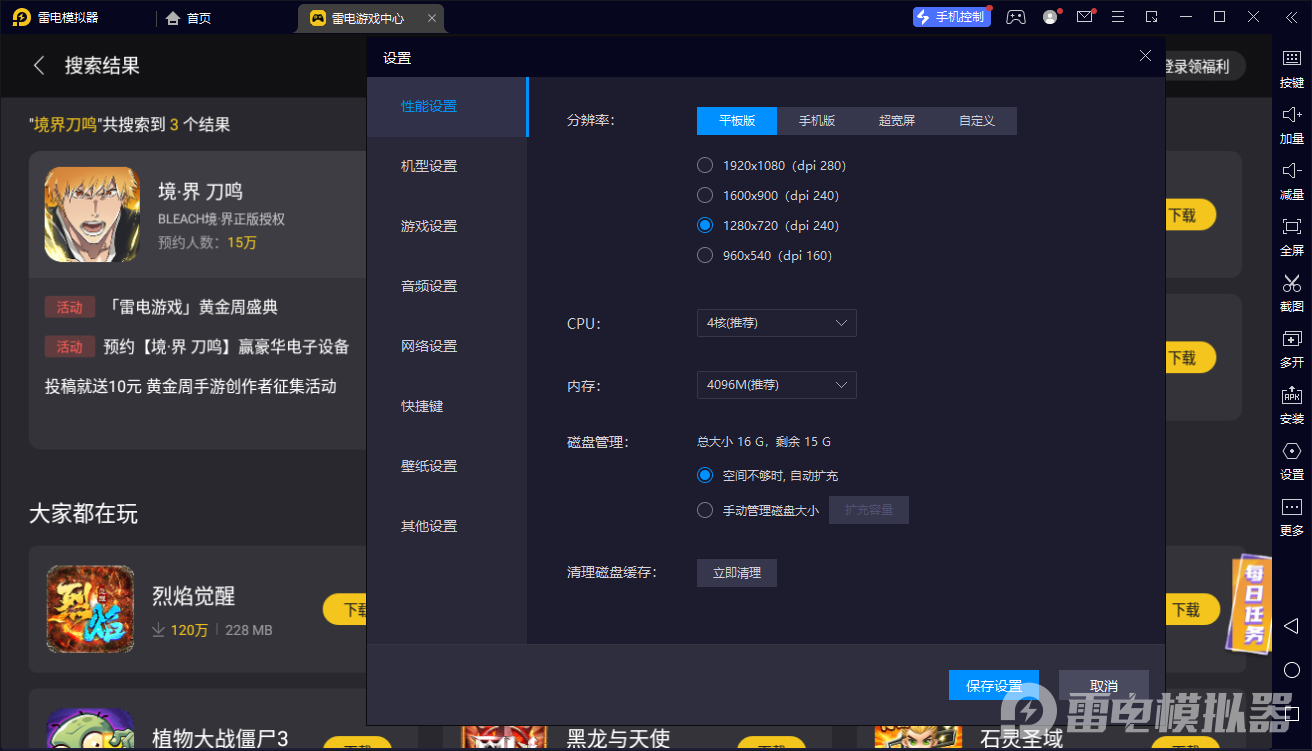Click the user avatar icon
The height and width of the screenshot is (751, 1312).
pyautogui.click(x=1050, y=17)
